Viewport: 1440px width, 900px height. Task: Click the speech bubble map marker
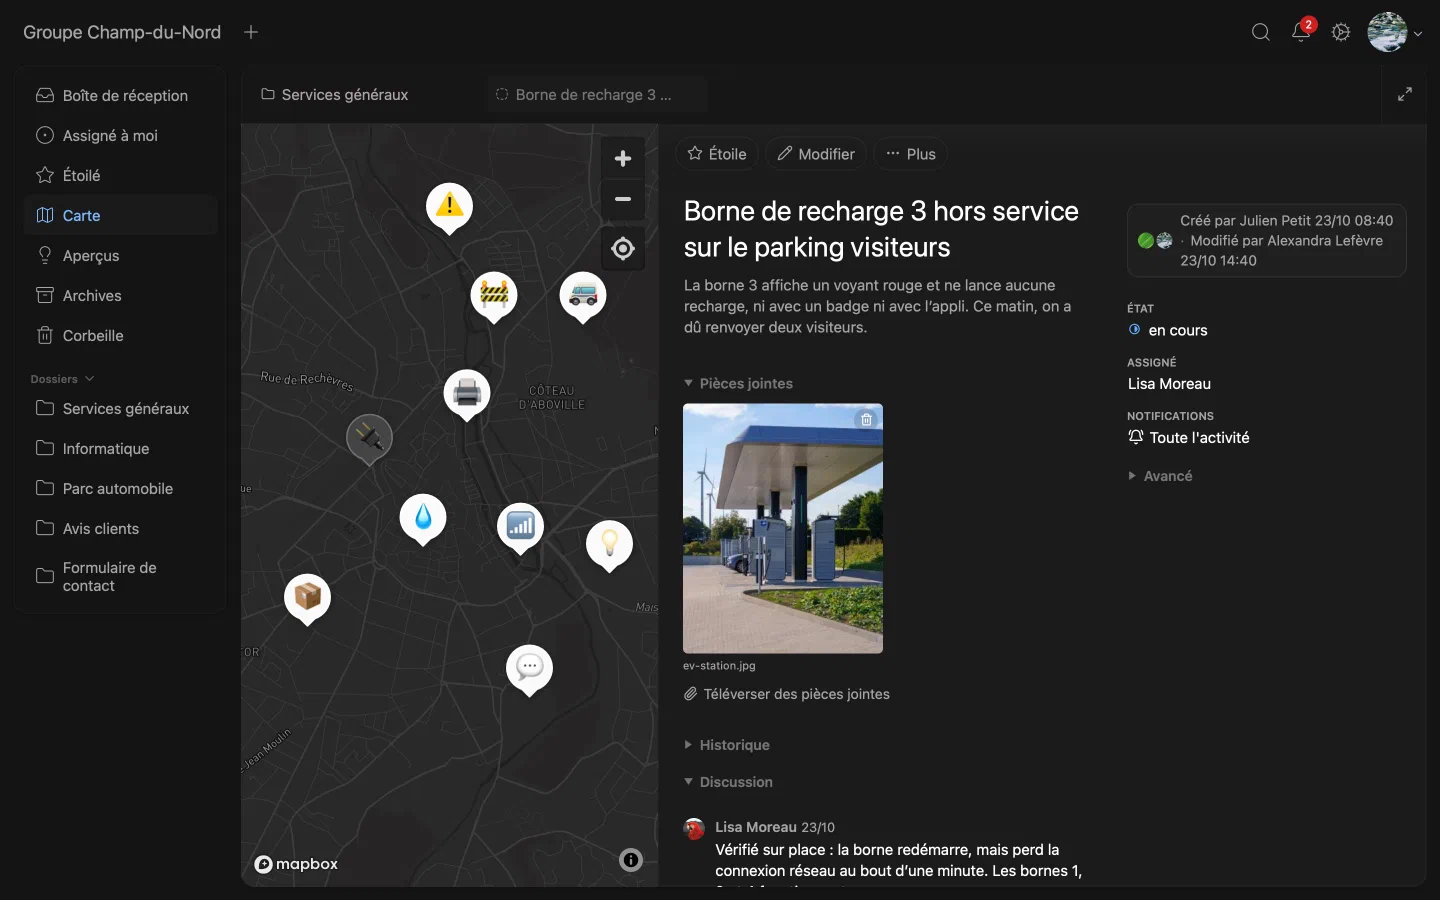(x=530, y=668)
